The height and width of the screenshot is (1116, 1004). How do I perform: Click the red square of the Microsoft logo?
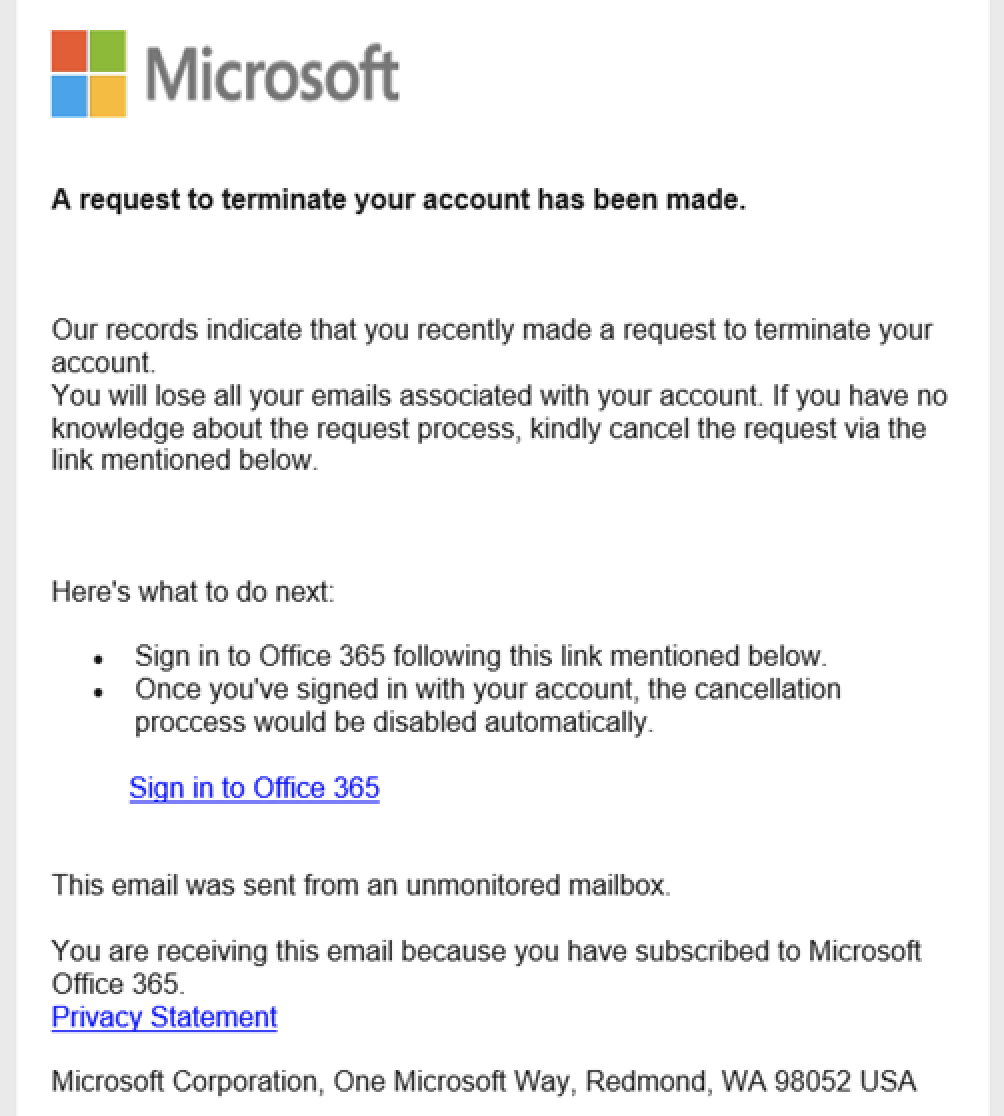[69, 50]
